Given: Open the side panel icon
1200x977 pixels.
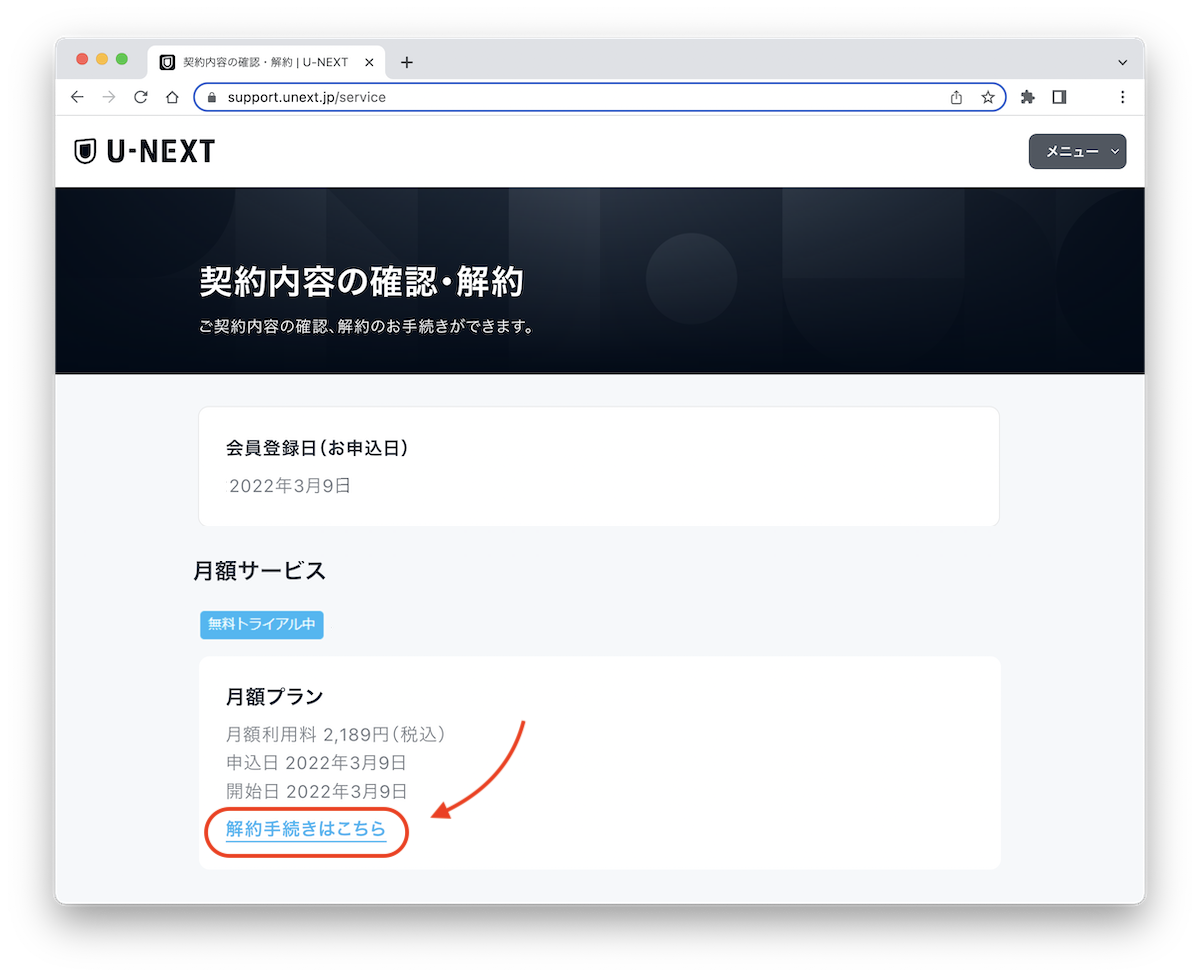Looking at the screenshot, I should click(1060, 97).
